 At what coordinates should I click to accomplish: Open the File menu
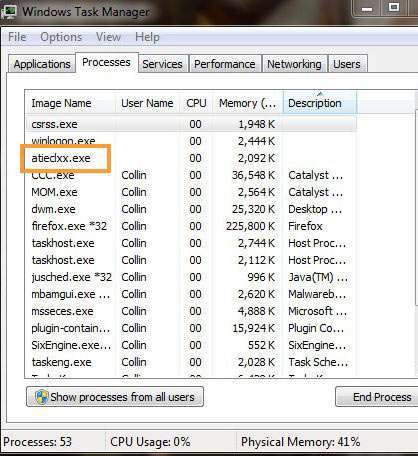point(17,37)
